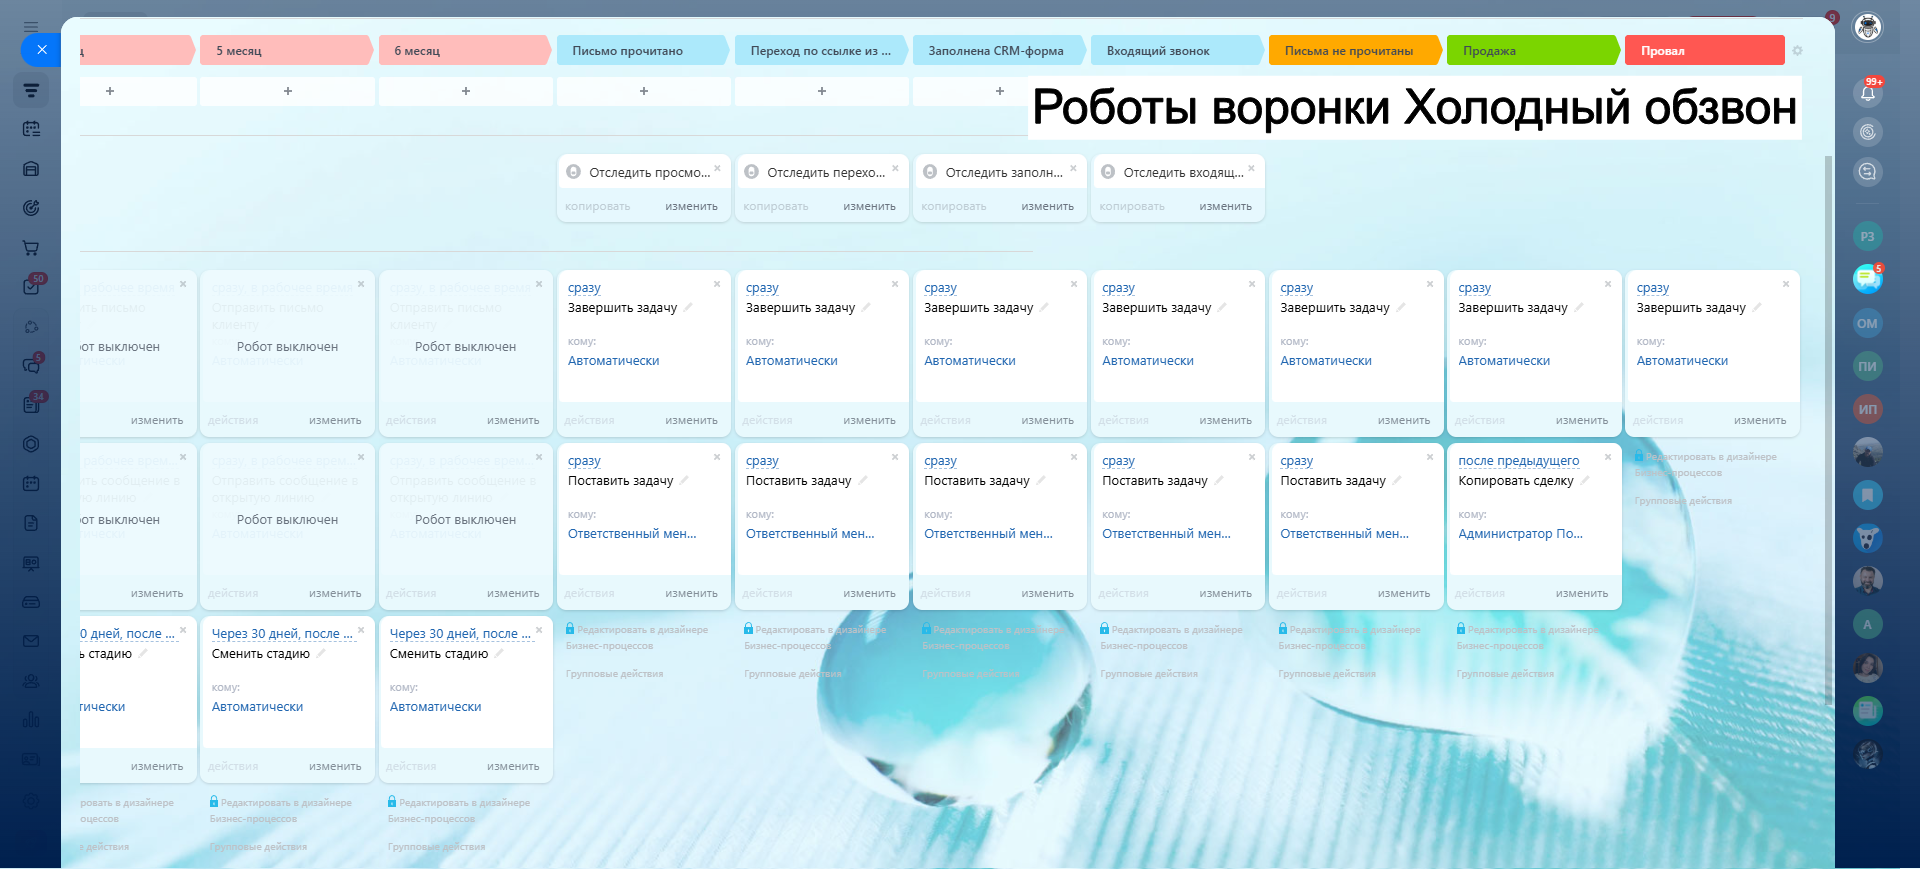The height and width of the screenshot is (869, 1920).
Task: Click изменить under Отследить заполн... trigger
Action: (1047, 207)
